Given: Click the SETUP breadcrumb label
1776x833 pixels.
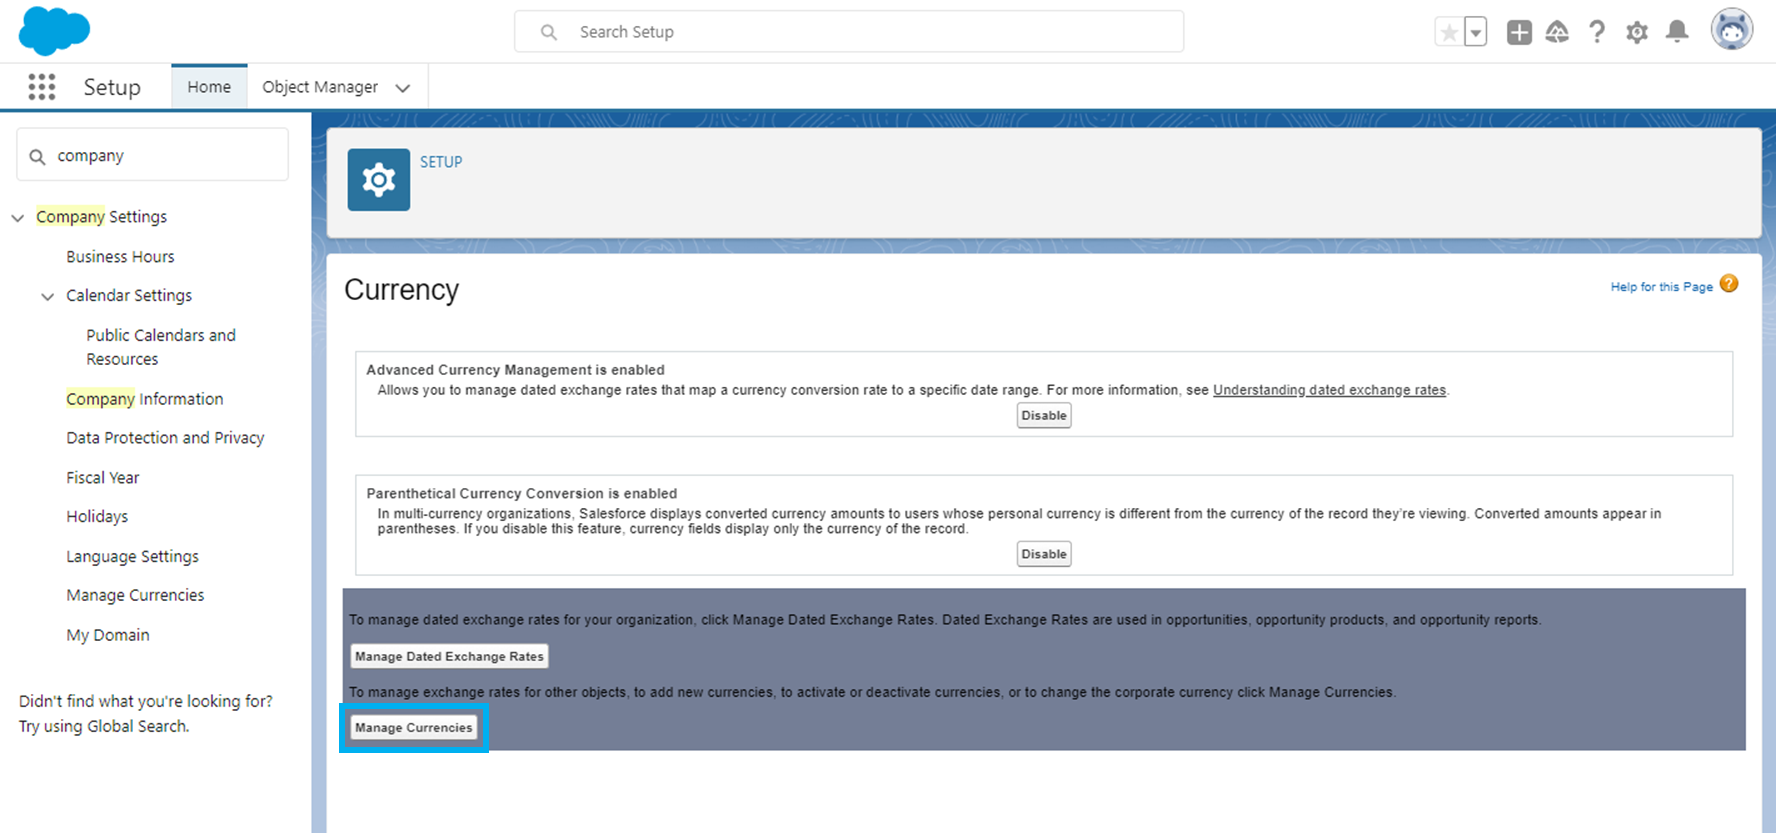Looking at the screenshot, I should 441,162.
